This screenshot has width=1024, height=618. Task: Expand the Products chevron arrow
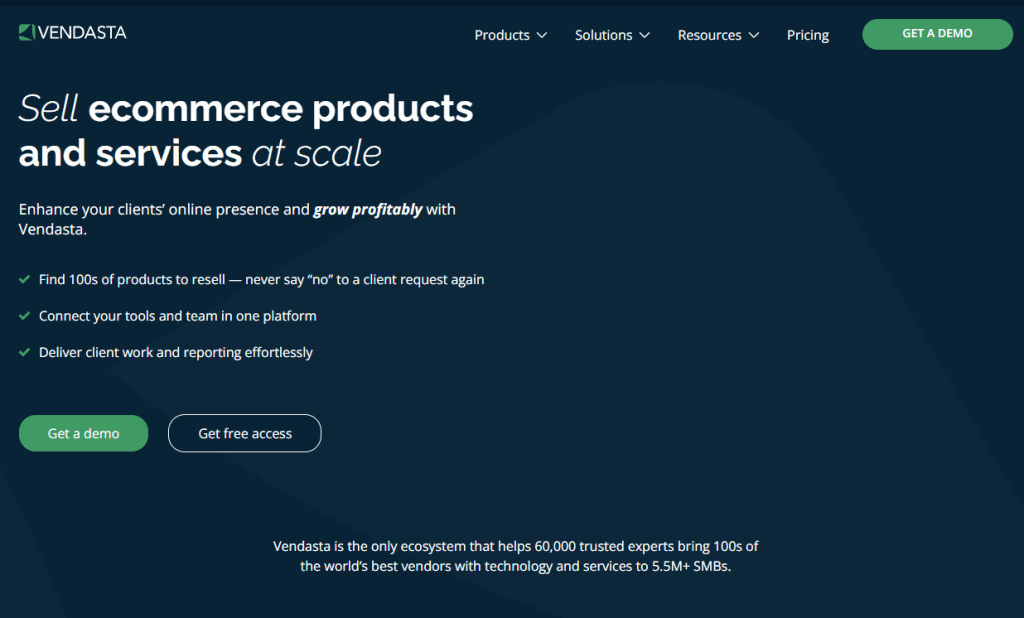click(x=542, y=35)
